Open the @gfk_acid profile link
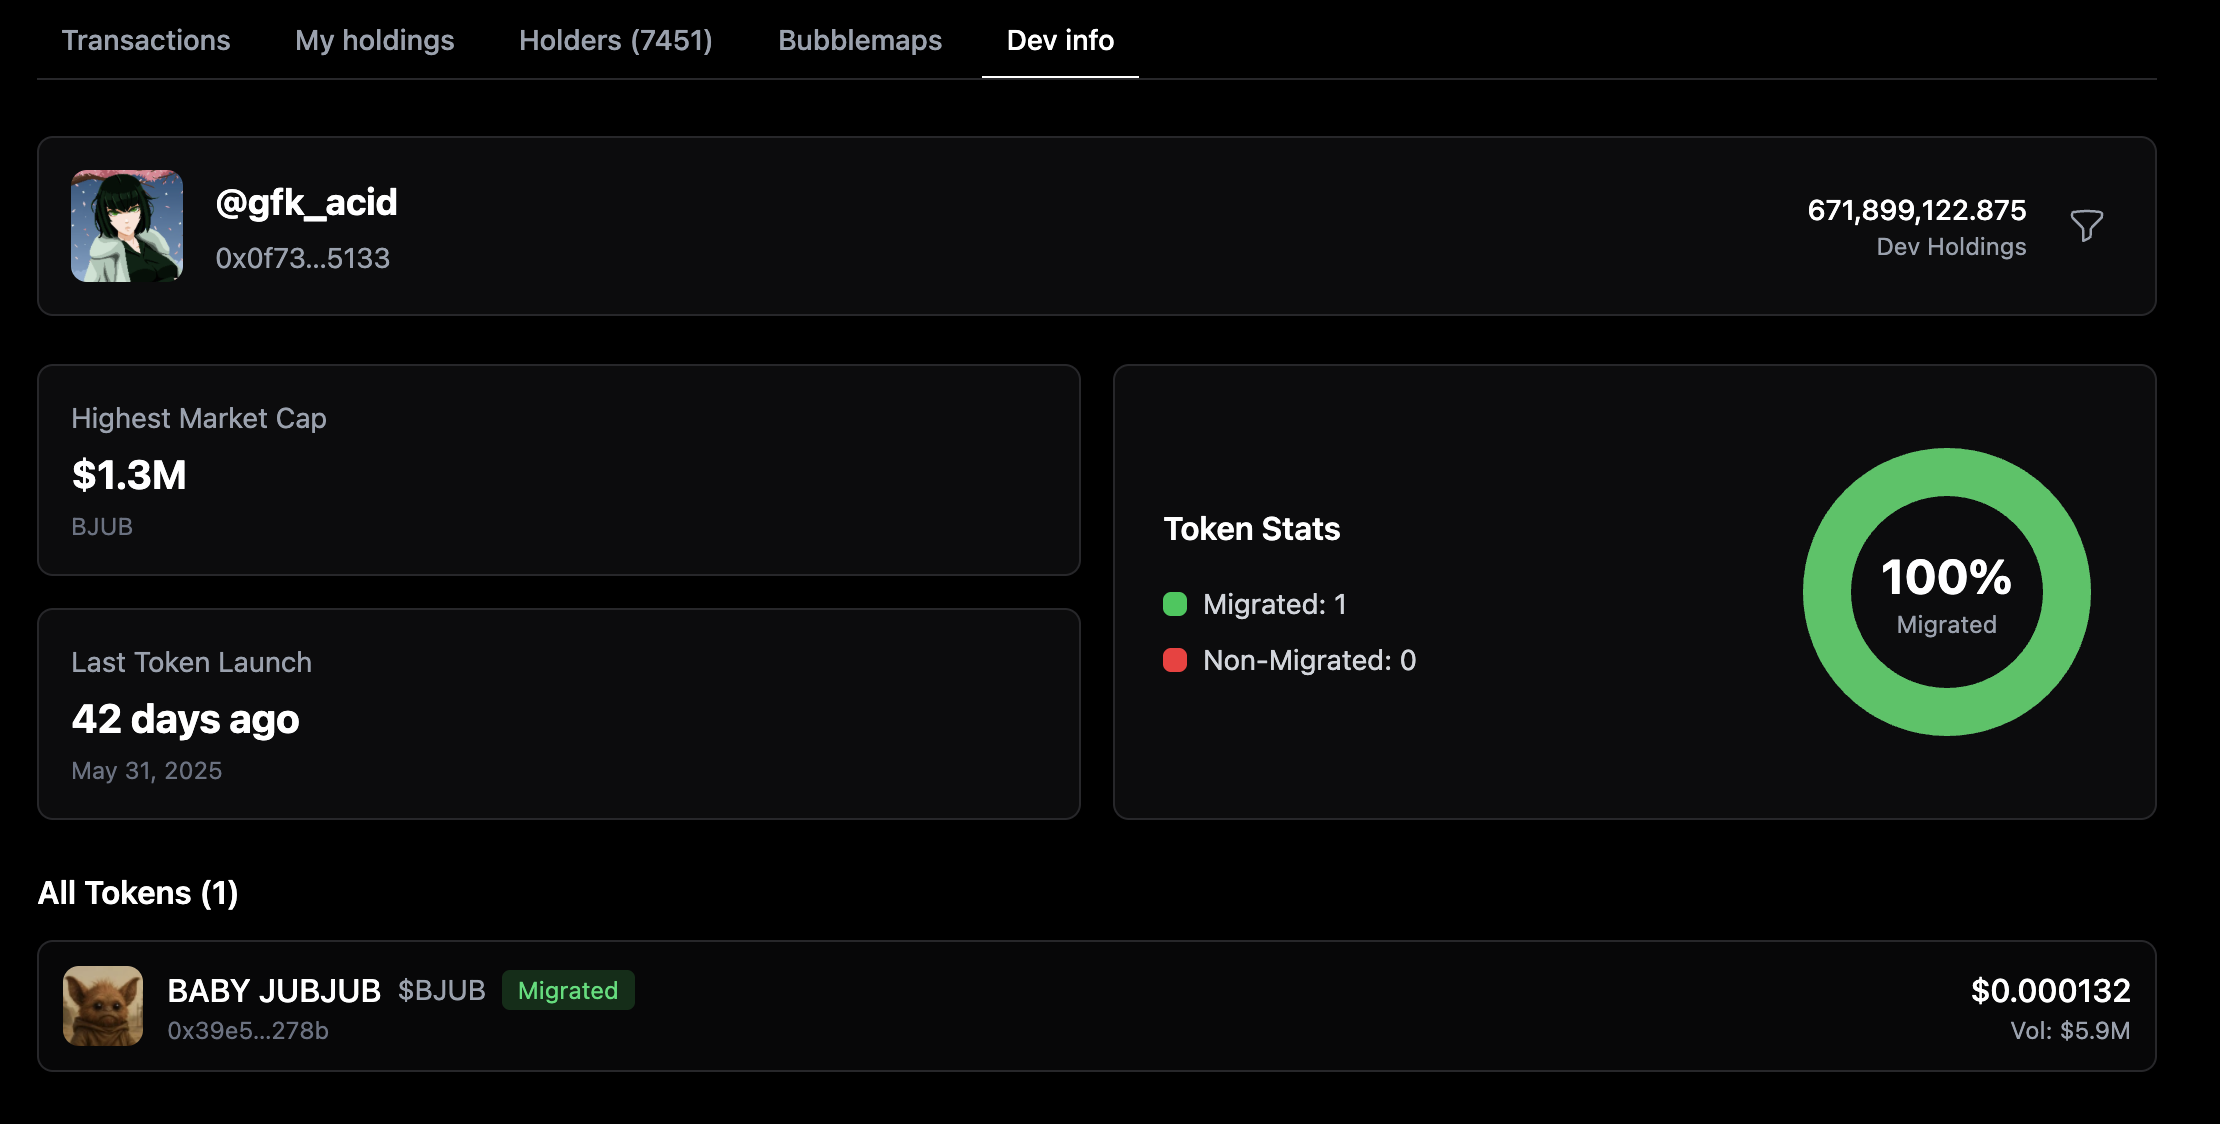Image resolution: width=2220 pixels, height=1124 pixels. [x=306, y=203]
